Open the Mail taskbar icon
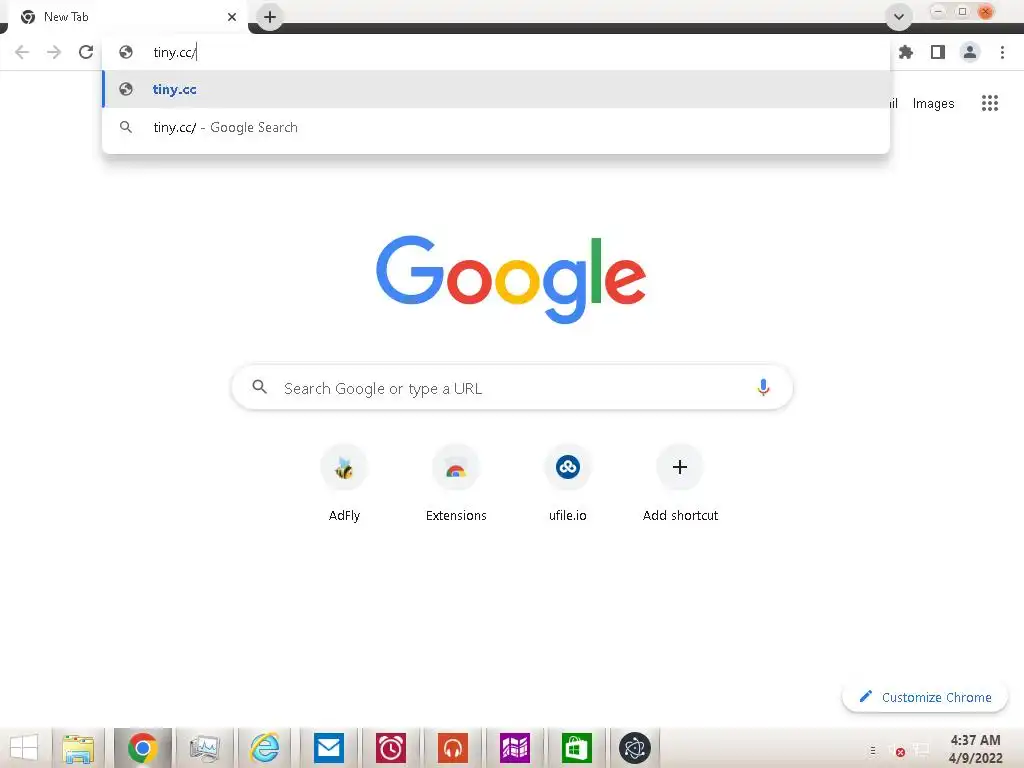1024x768 pixels. [x=328, y=748]
